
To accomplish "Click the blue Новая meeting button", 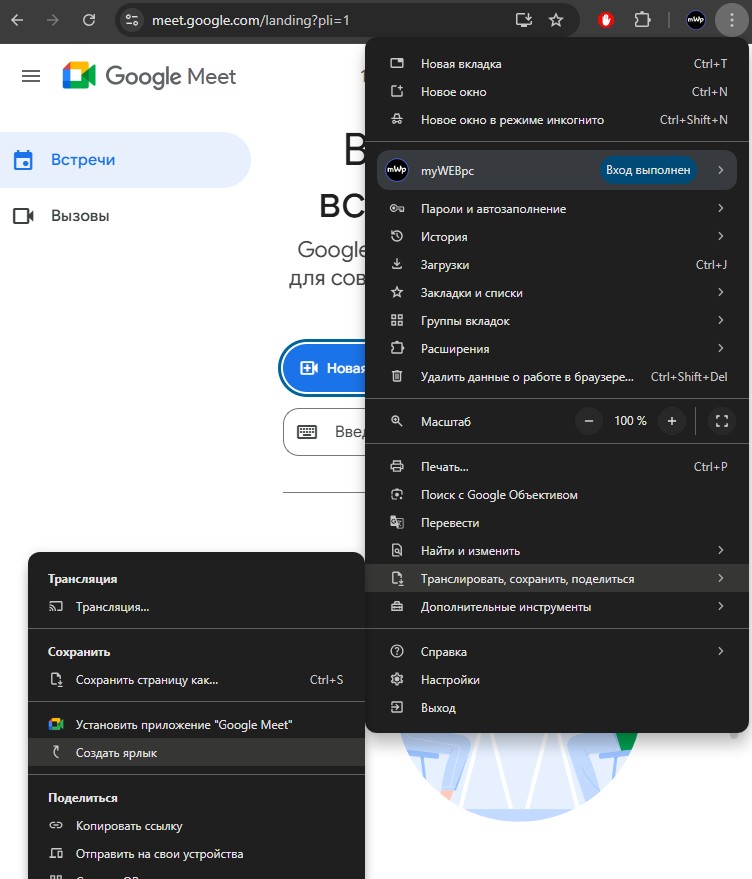I will (x=323, y=368).
